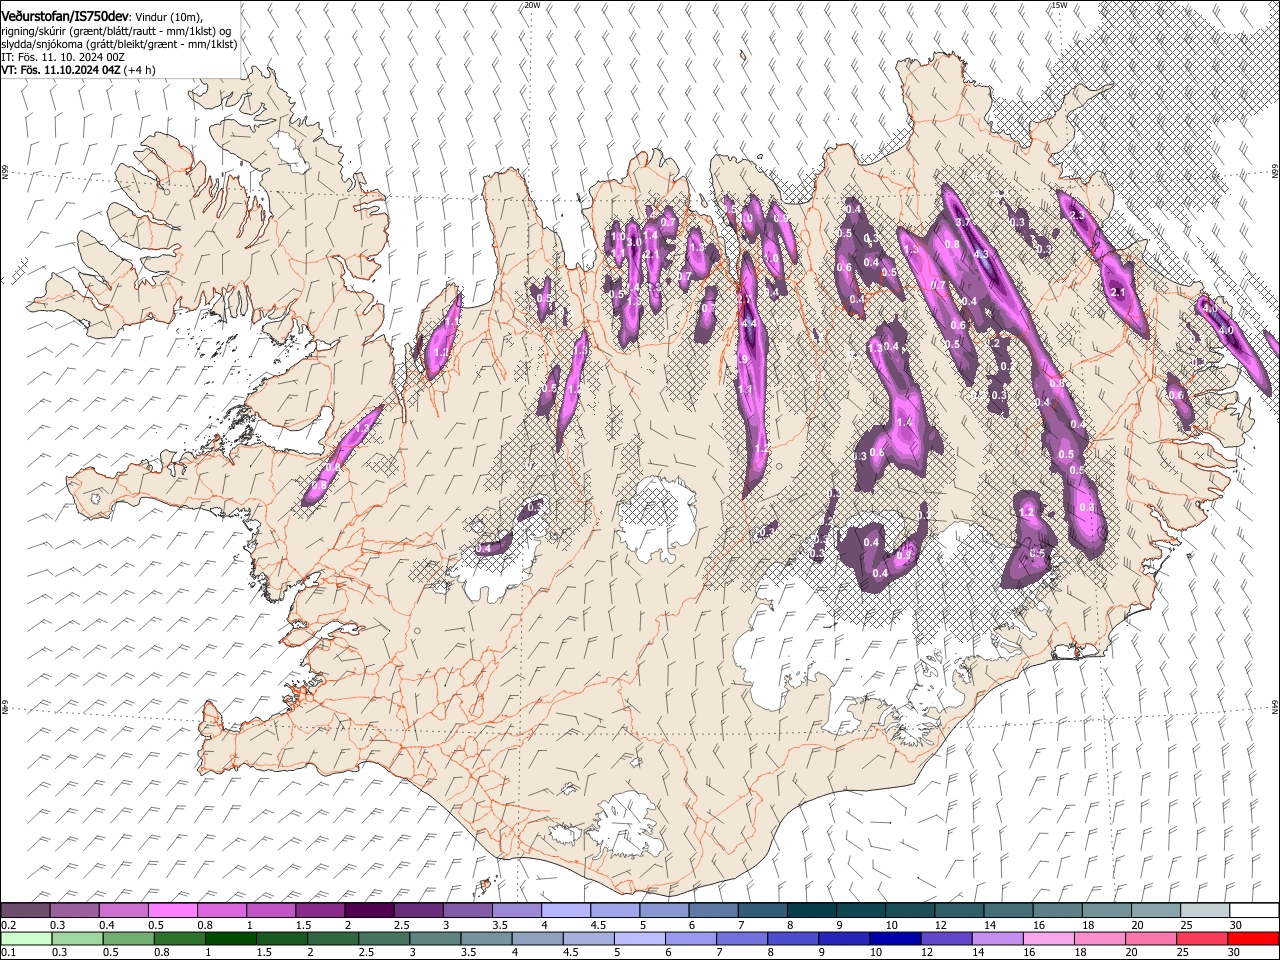Click the Mýrdalsjökull glacier near south coast

pos(627,828)
